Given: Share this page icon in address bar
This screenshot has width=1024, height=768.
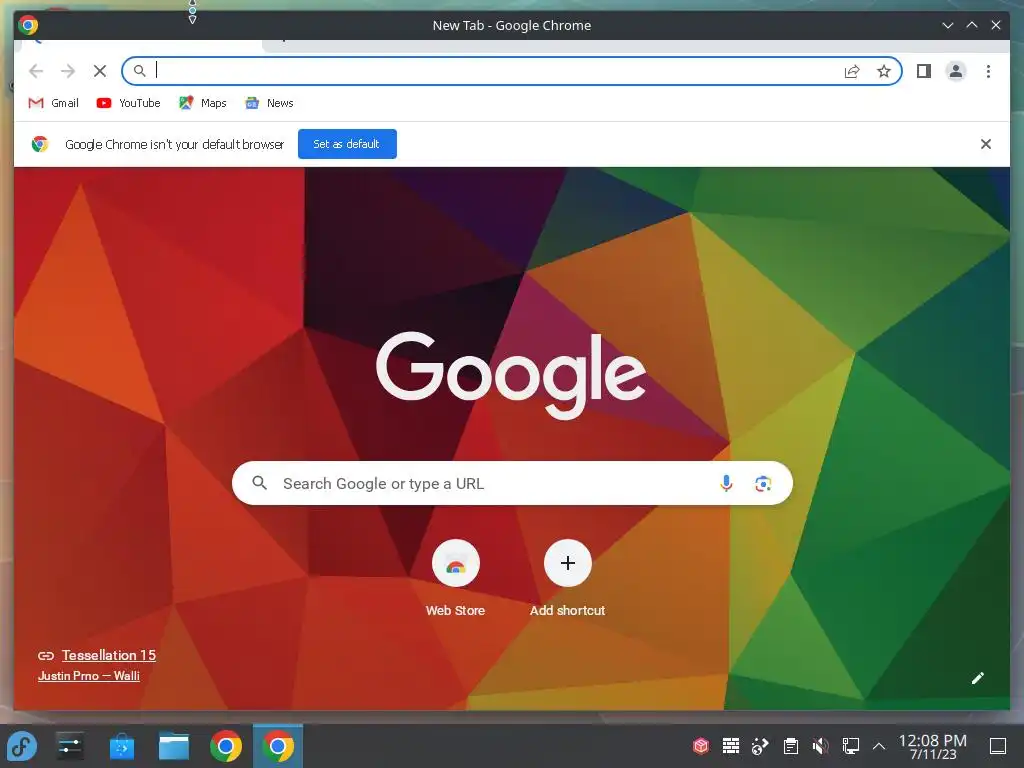Looking at the screenshot, I should click(x=852, y=71).
